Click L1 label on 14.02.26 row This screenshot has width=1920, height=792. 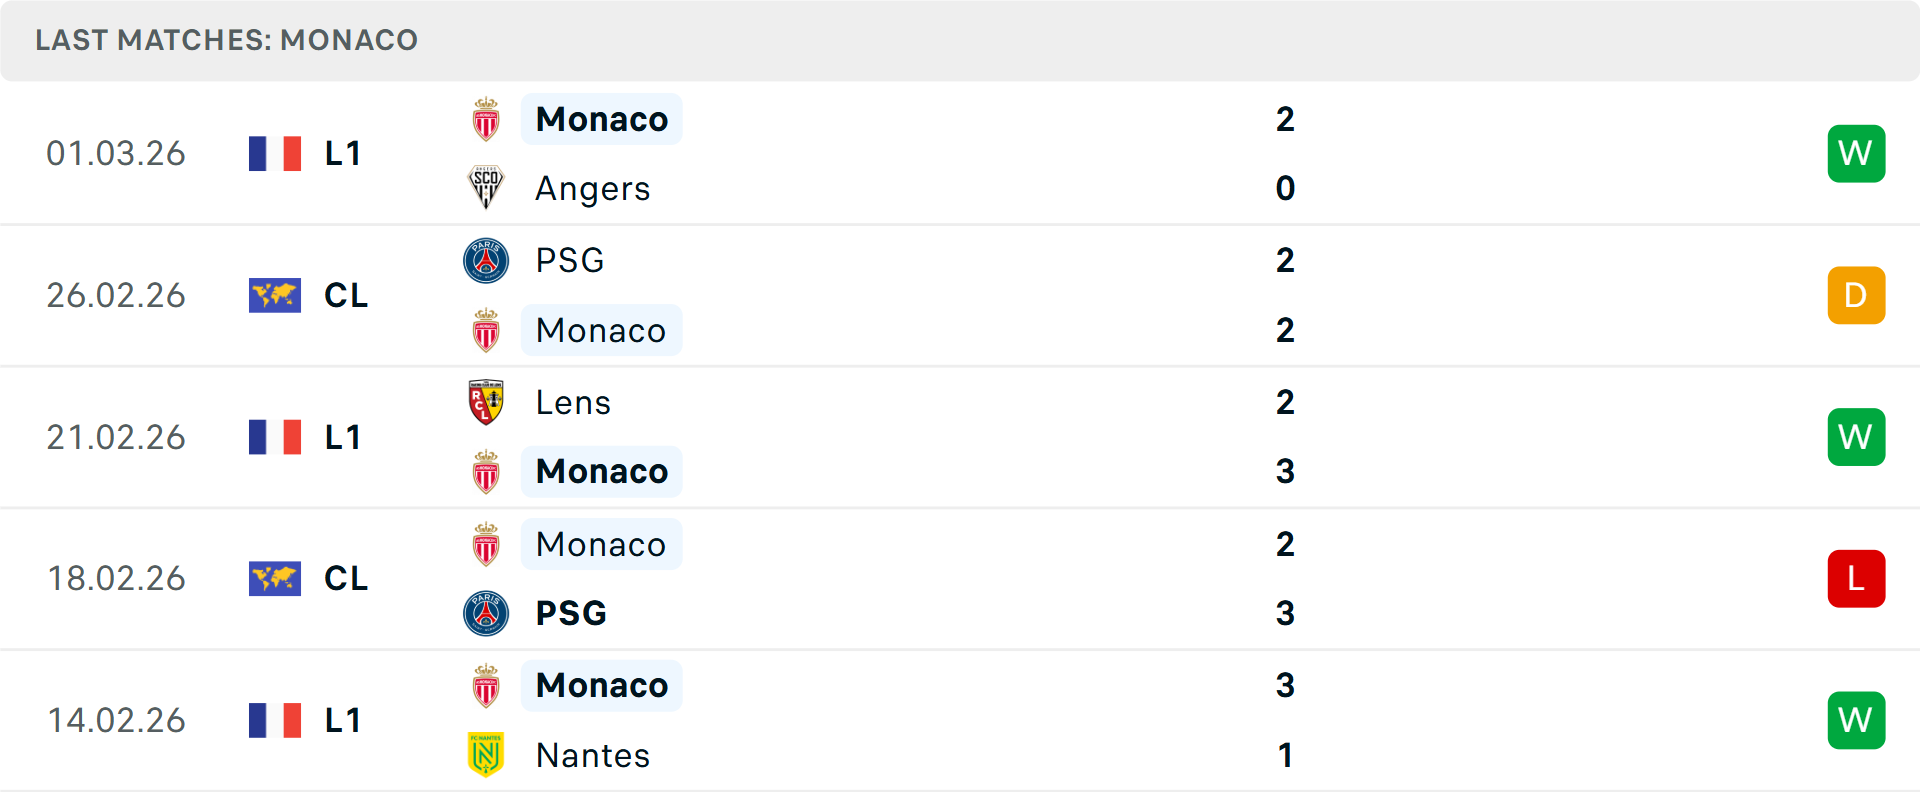343,720
